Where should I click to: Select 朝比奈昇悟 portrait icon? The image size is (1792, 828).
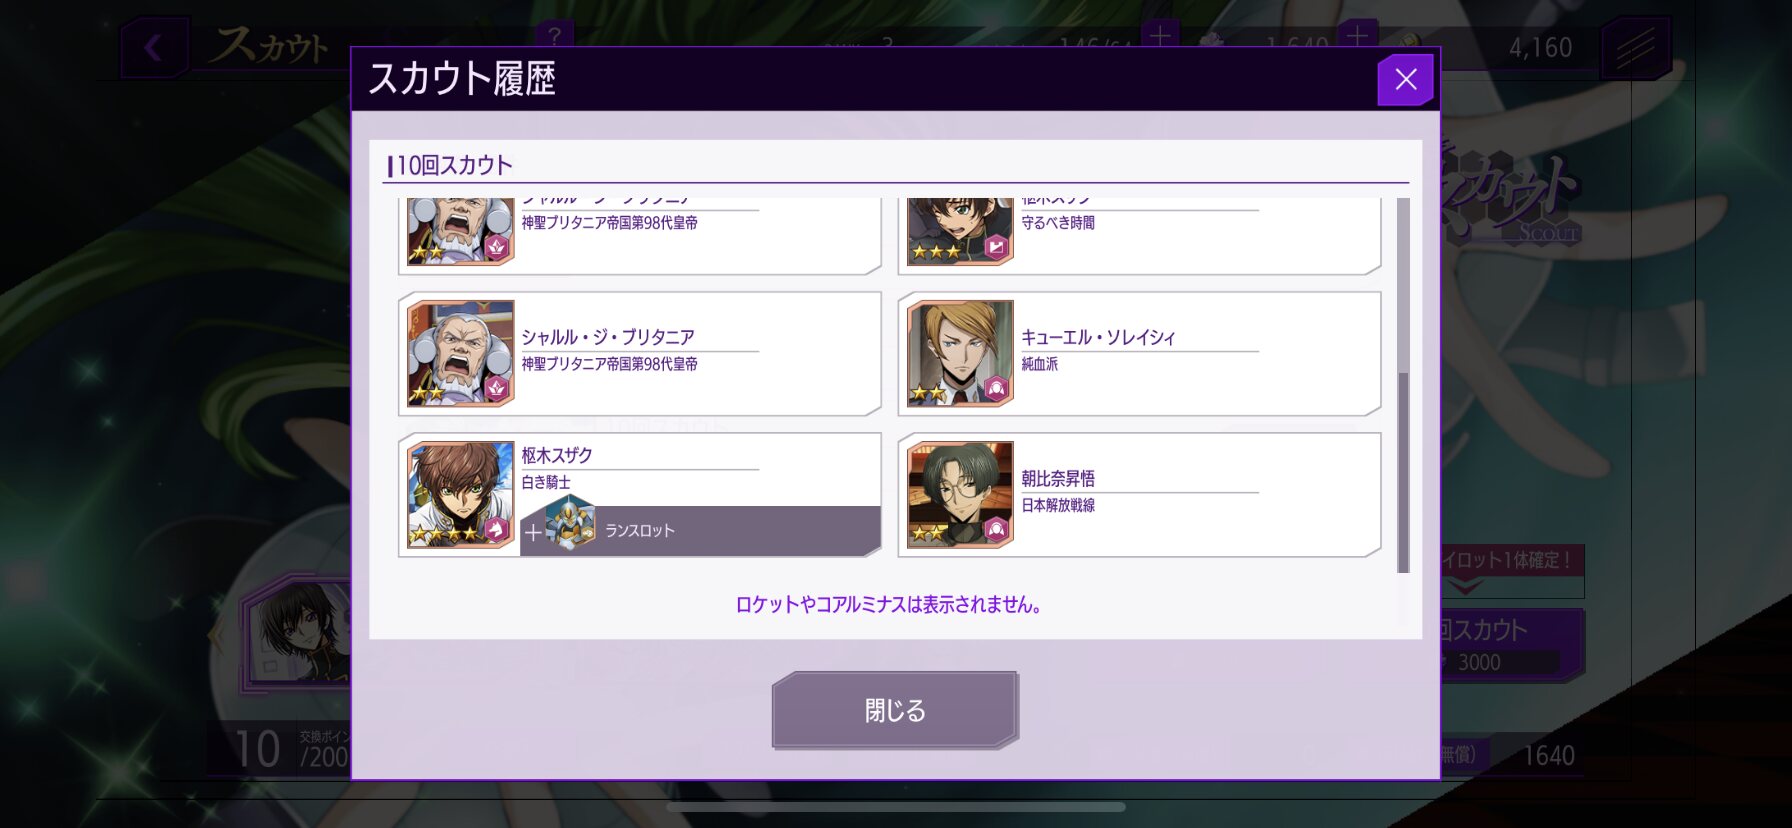click(x=960, y=495)
